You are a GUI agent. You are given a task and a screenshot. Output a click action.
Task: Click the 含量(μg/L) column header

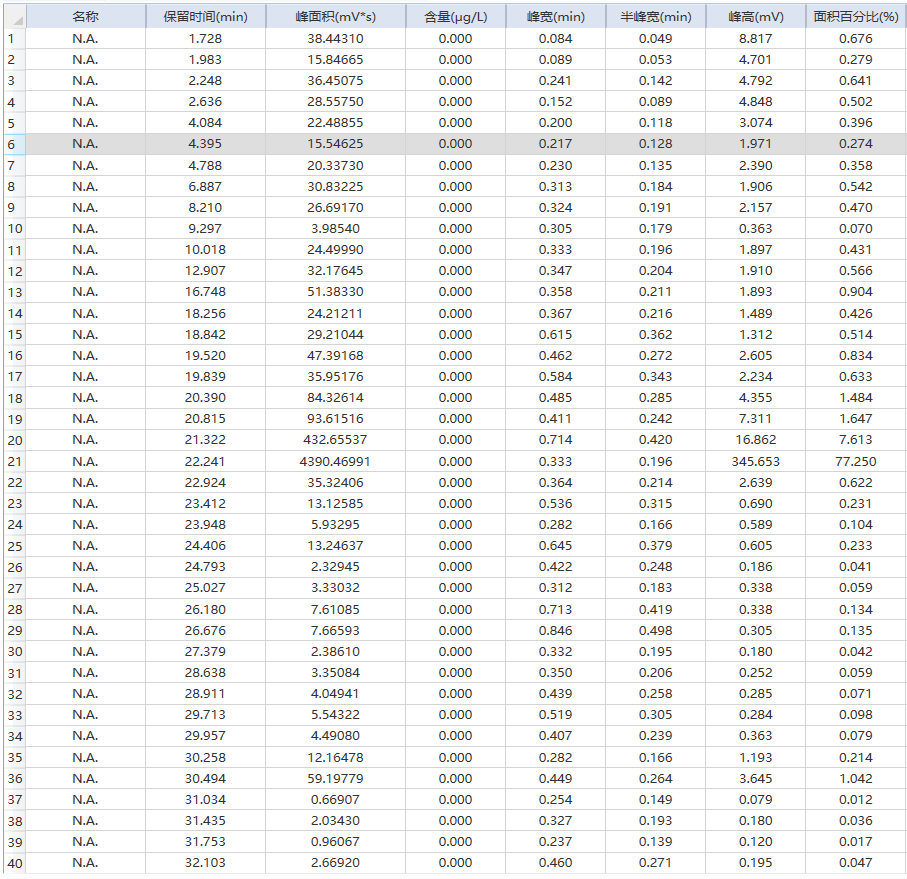455,17
